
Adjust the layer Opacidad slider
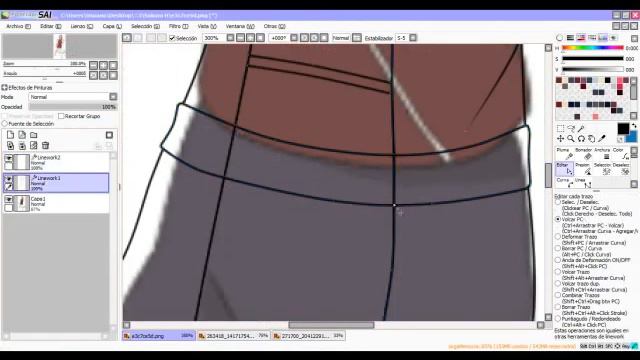point(73,107)
